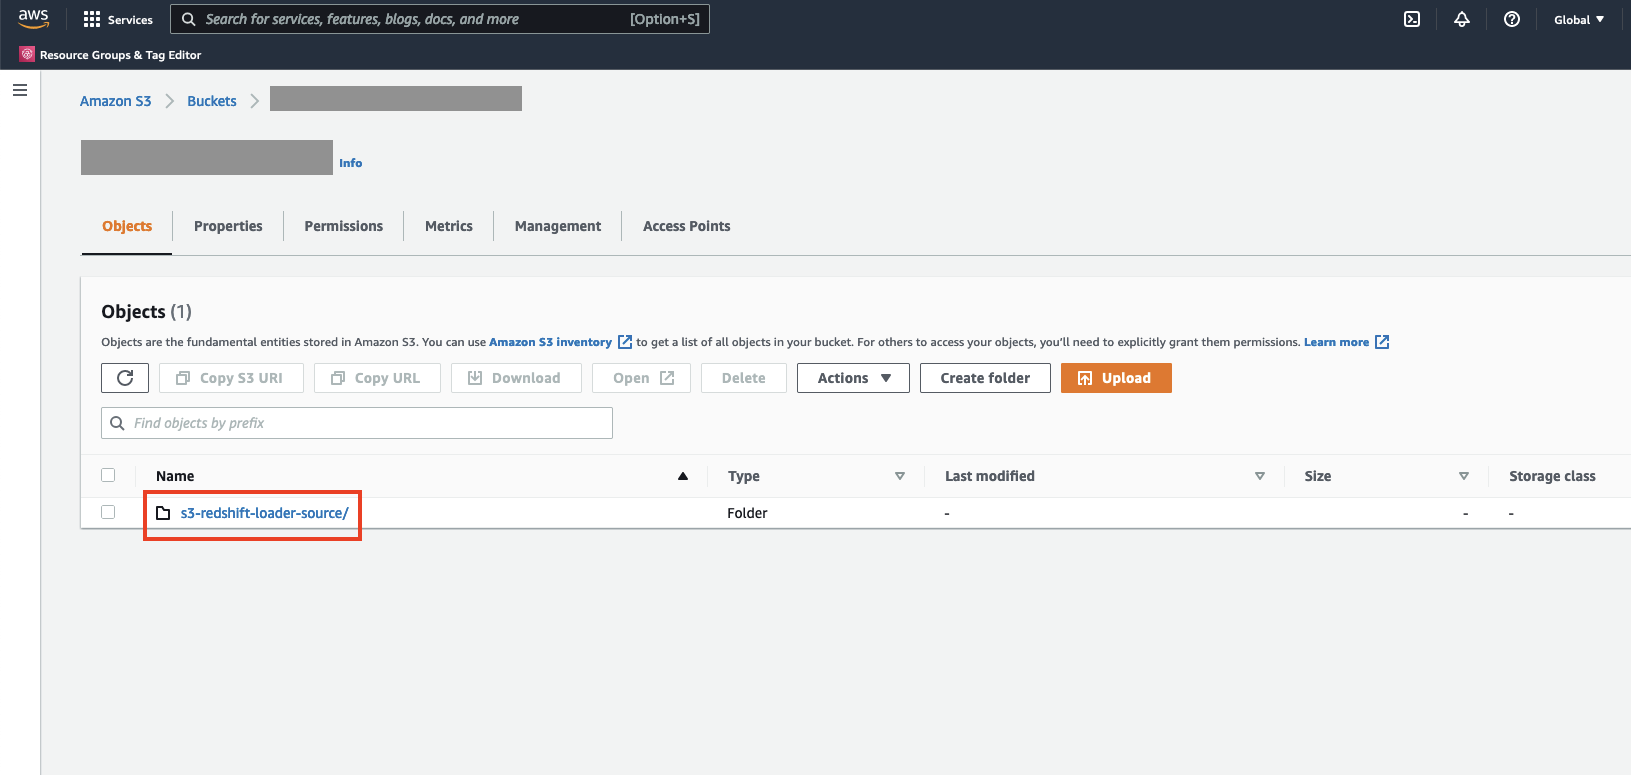Focus the Find objects by prefix field
The image size is (1631, 775).
357,423
